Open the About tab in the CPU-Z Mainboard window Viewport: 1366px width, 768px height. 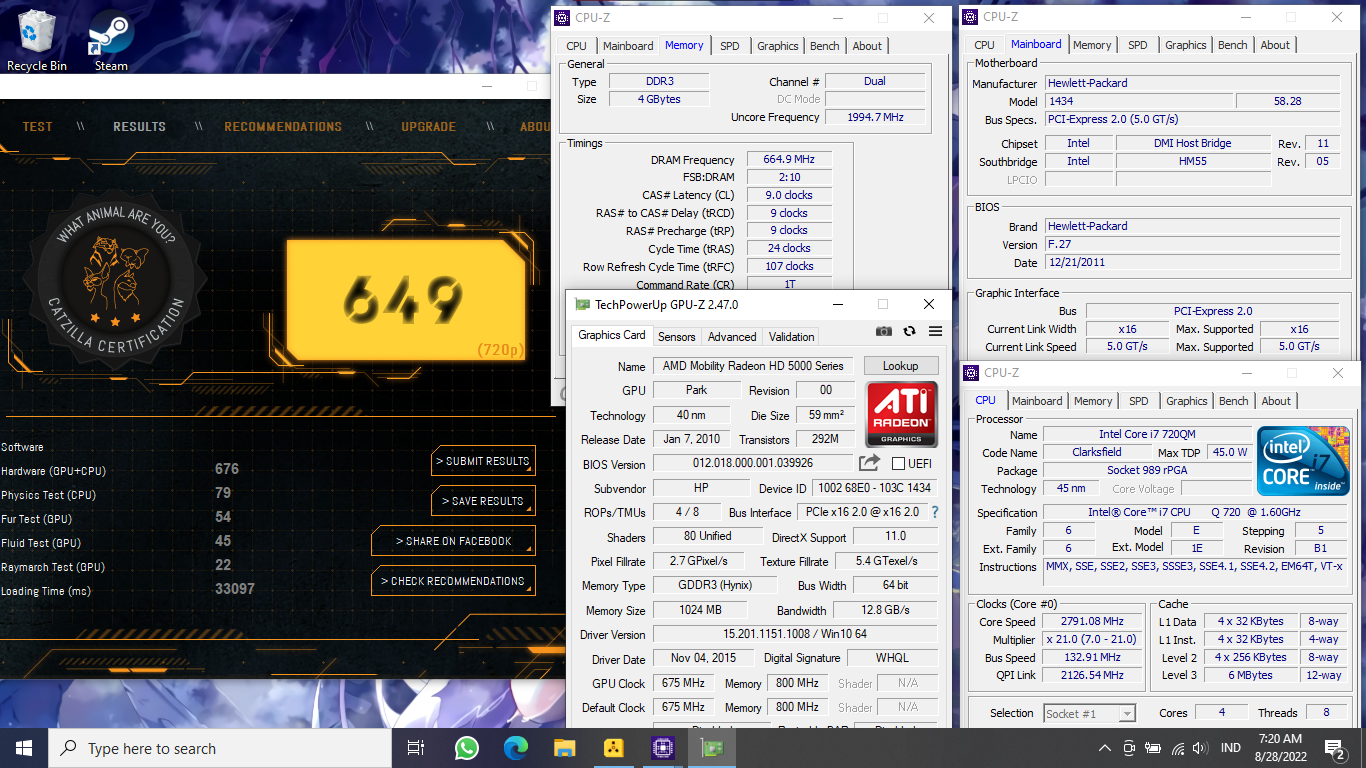pyautogui.click(x=1275, y=45)
